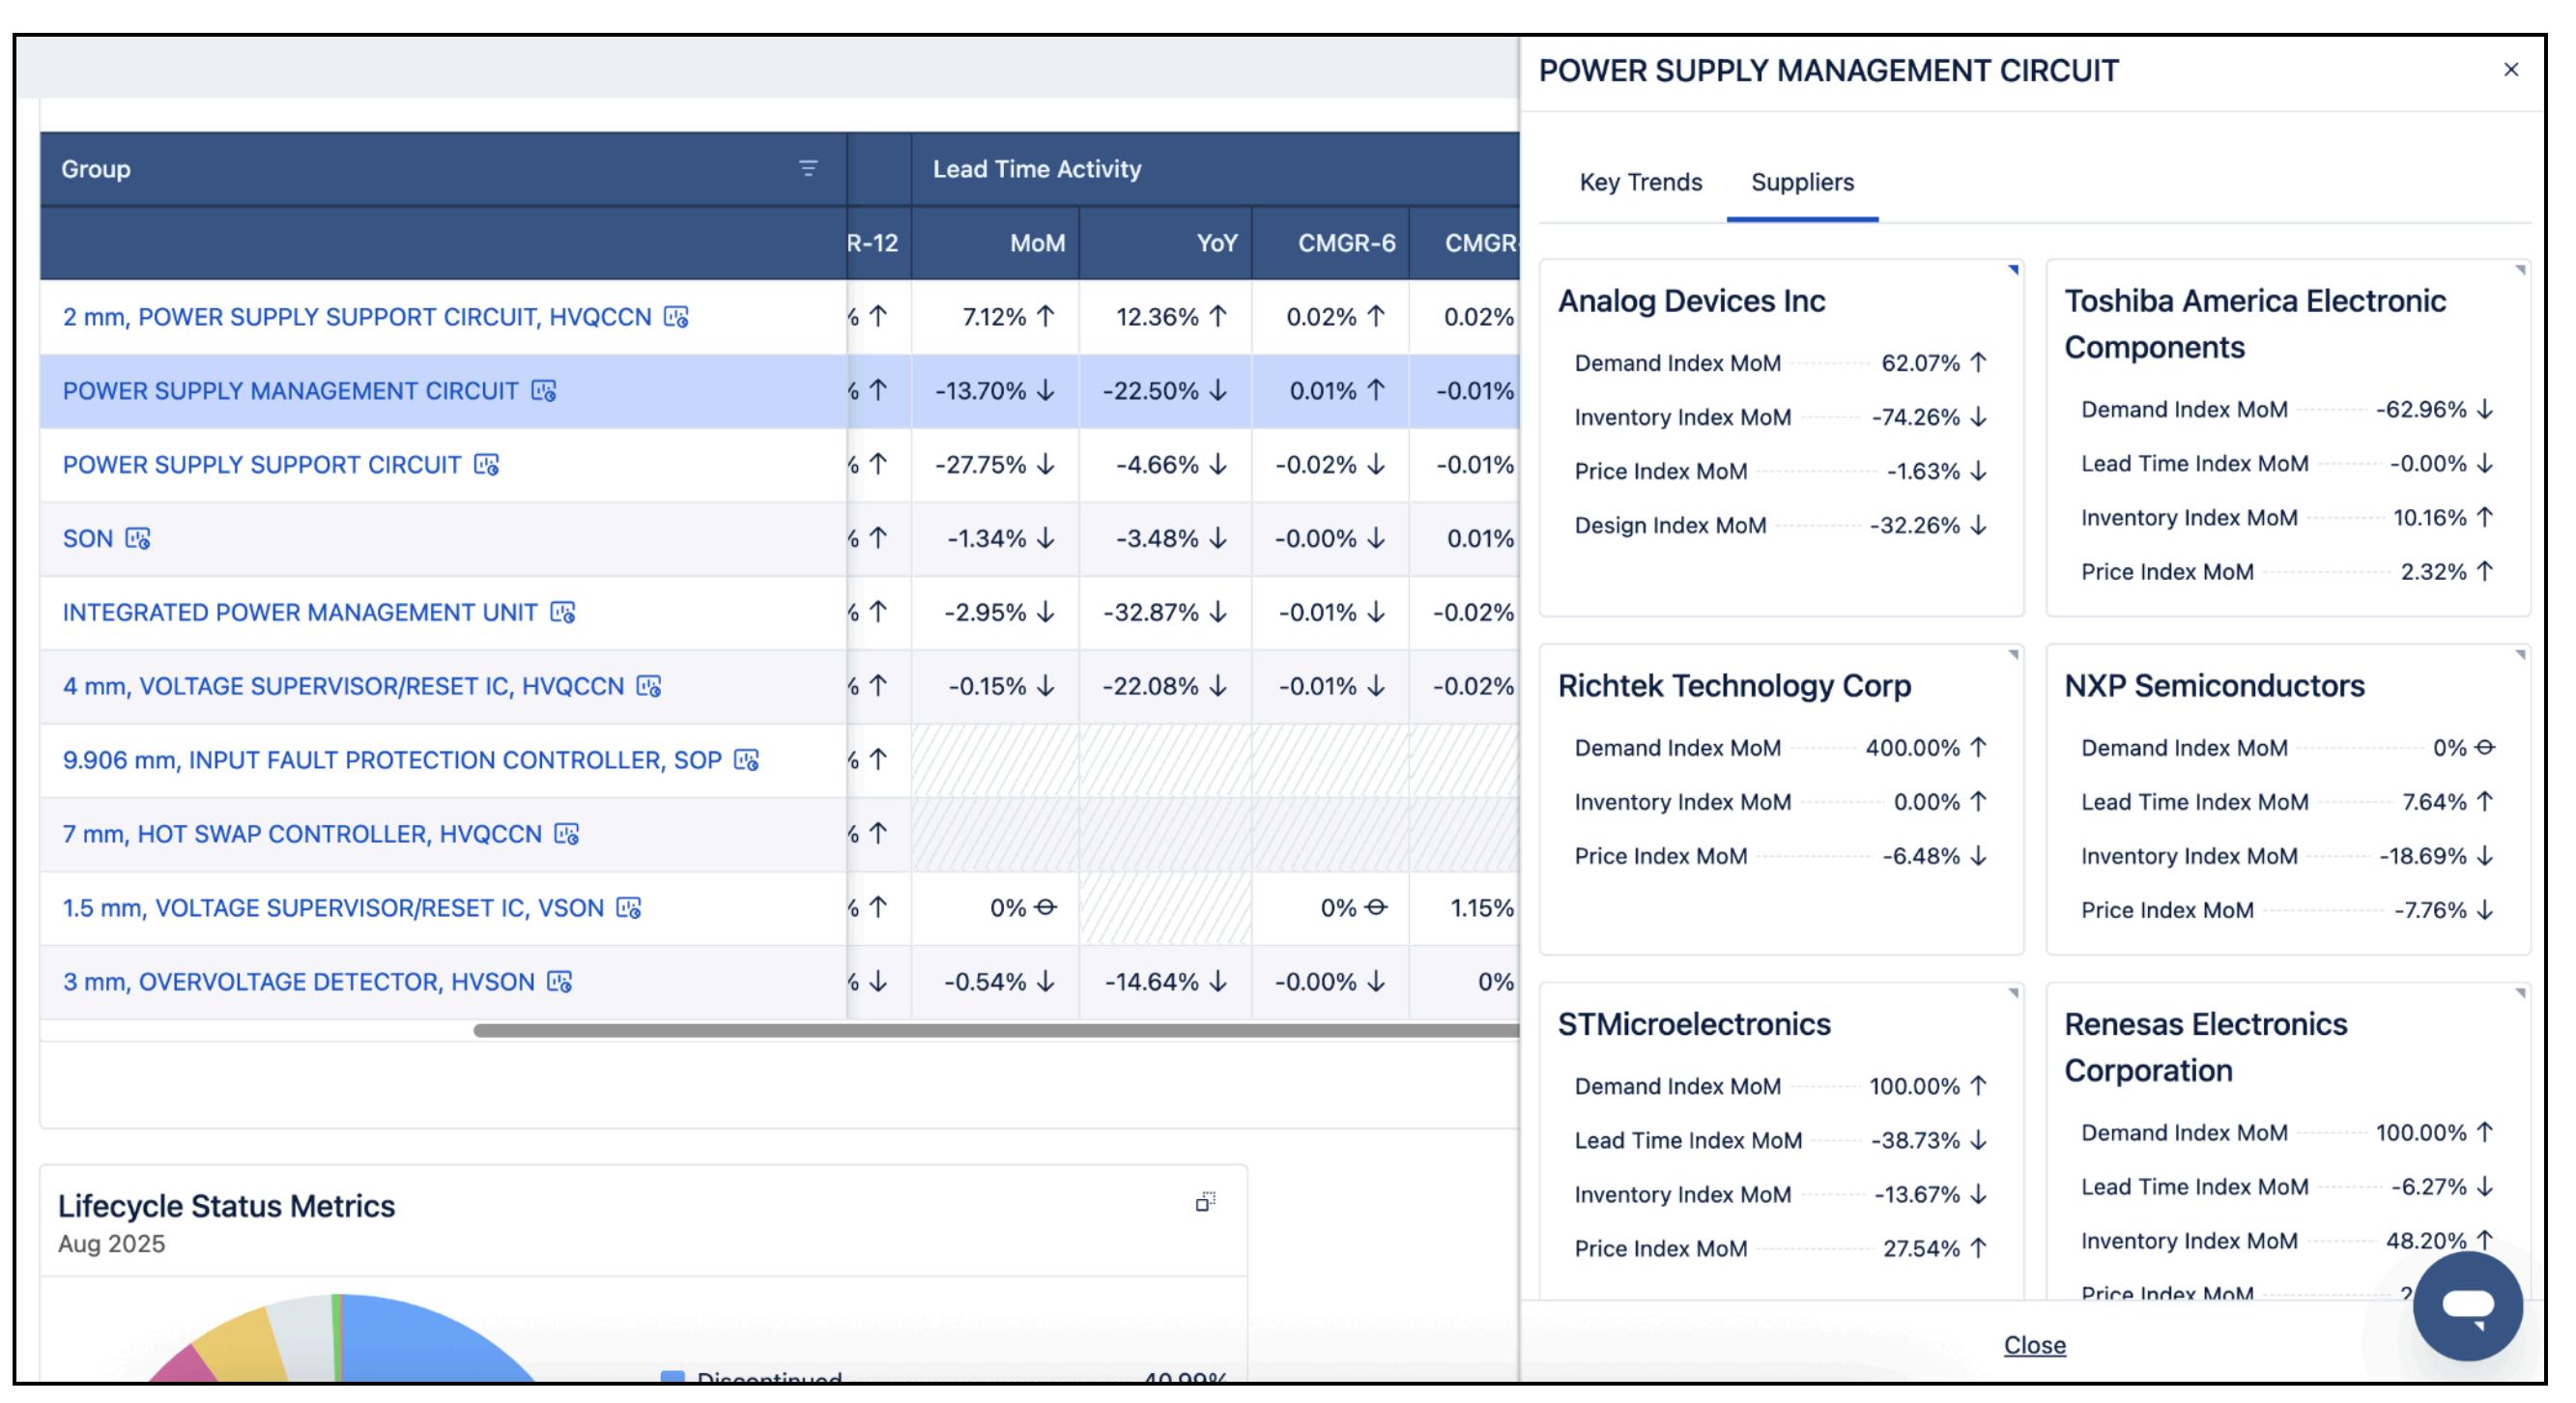
Task: Open the chat support bubble
Action: [2468, 1306]
